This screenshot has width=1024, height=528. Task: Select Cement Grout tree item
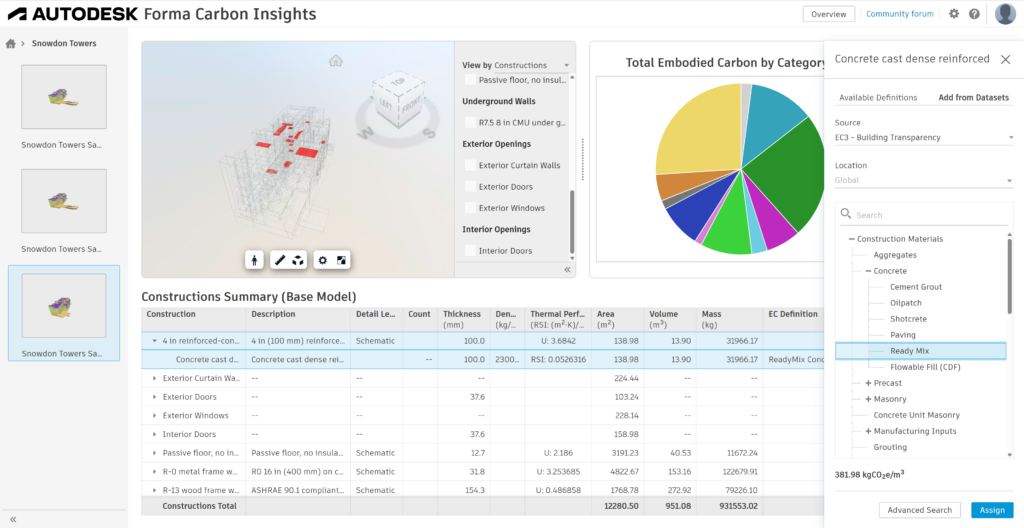tap(916, 287)
